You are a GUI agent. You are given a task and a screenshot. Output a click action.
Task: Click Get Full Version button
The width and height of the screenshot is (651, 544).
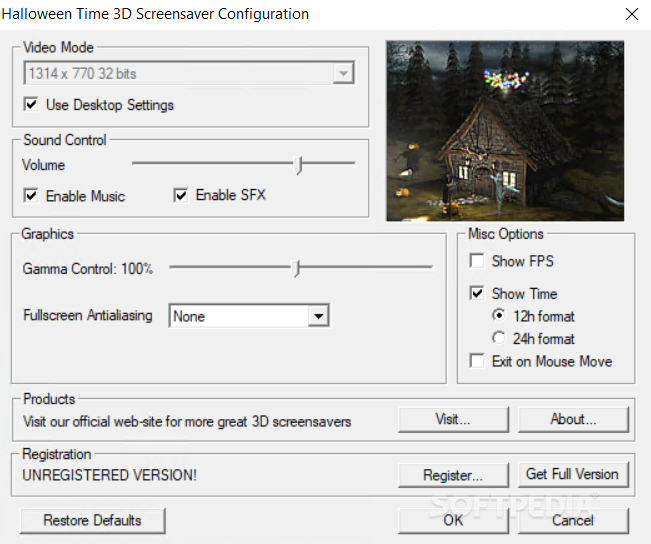[573, 475]
